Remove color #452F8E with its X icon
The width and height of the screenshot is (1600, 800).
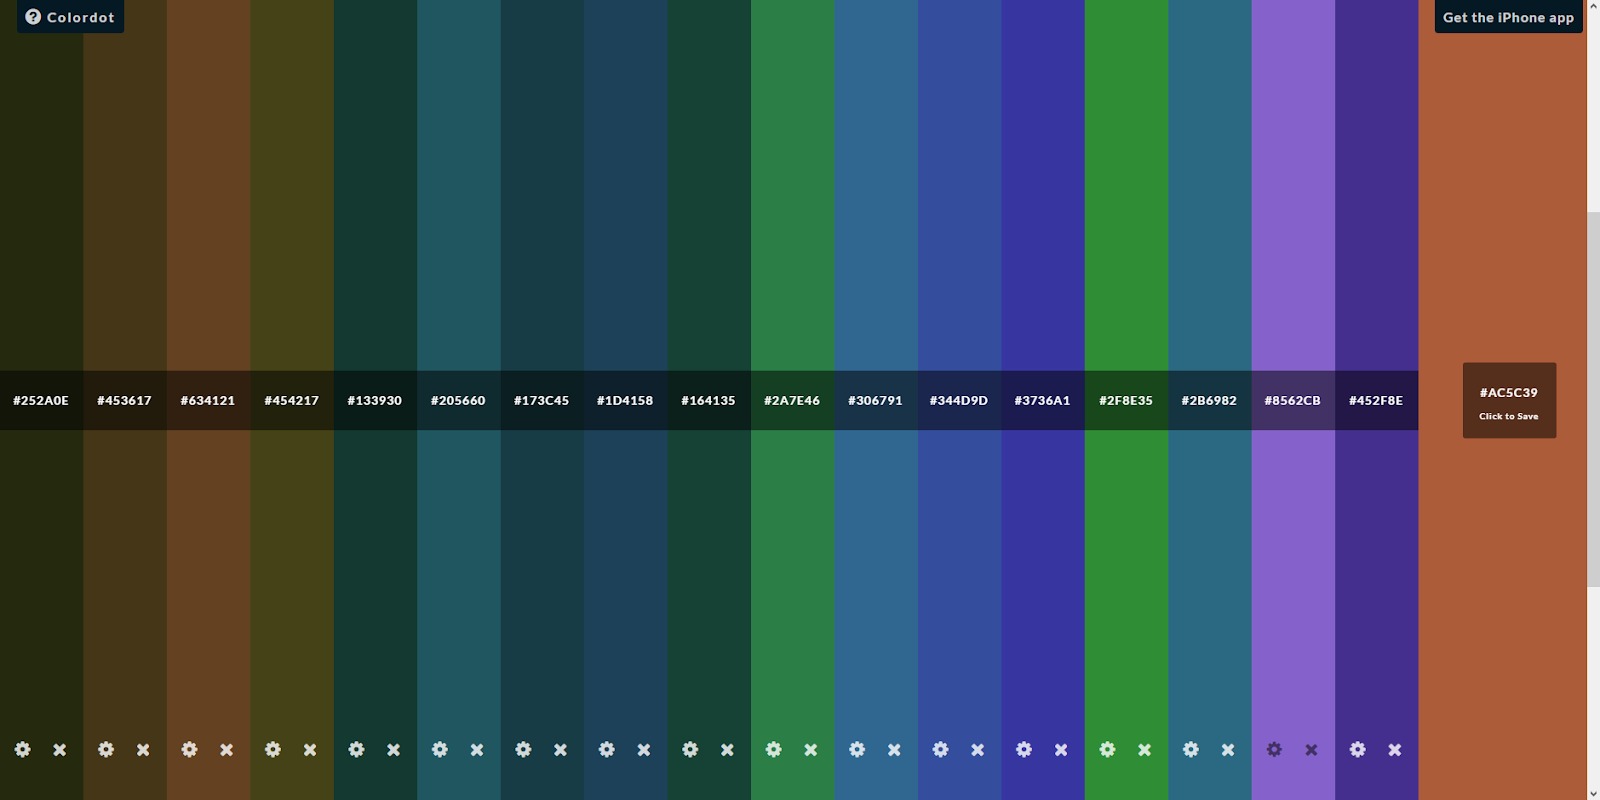[1395, 749]
